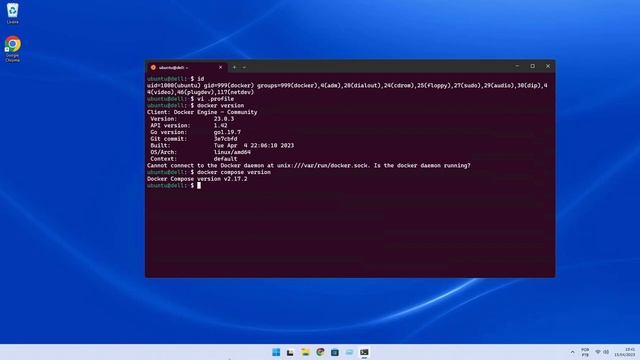Minimize the terminal window
640x360 pixels.
click(x=517, y=66)
